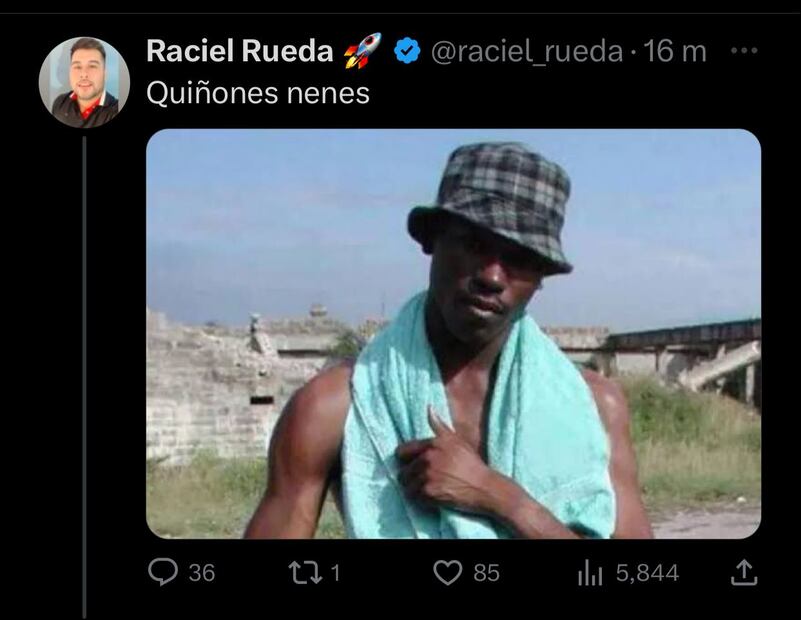Click the 36 replies count

point(202,573)
